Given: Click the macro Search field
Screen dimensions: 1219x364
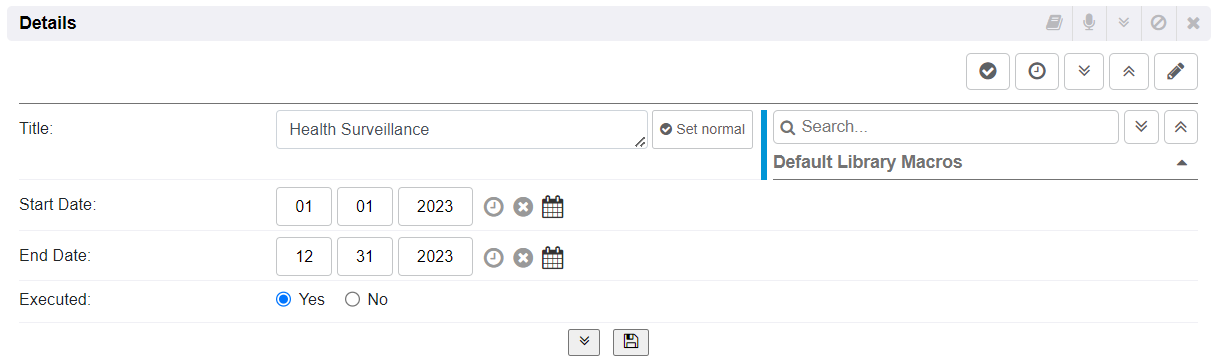Looking at the screenshot, I should pyautogui.click(x=945, y=127).
